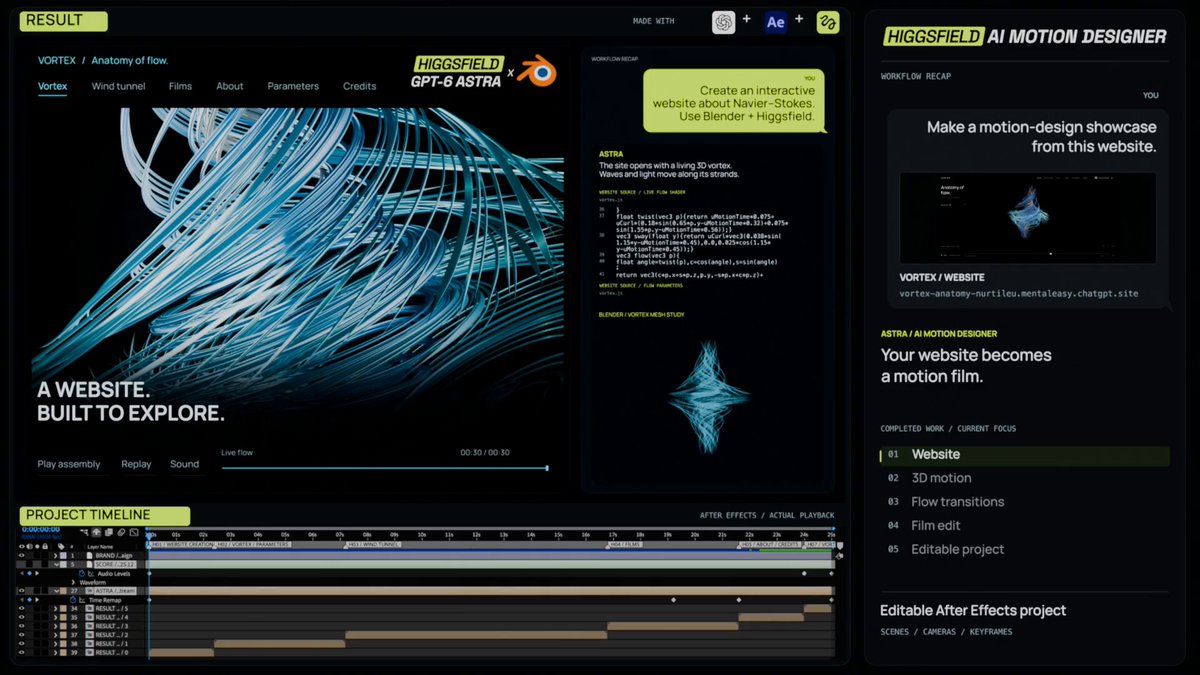
Task: Click the Replay button
Action: pyautogui.click(x=136, y=464)
